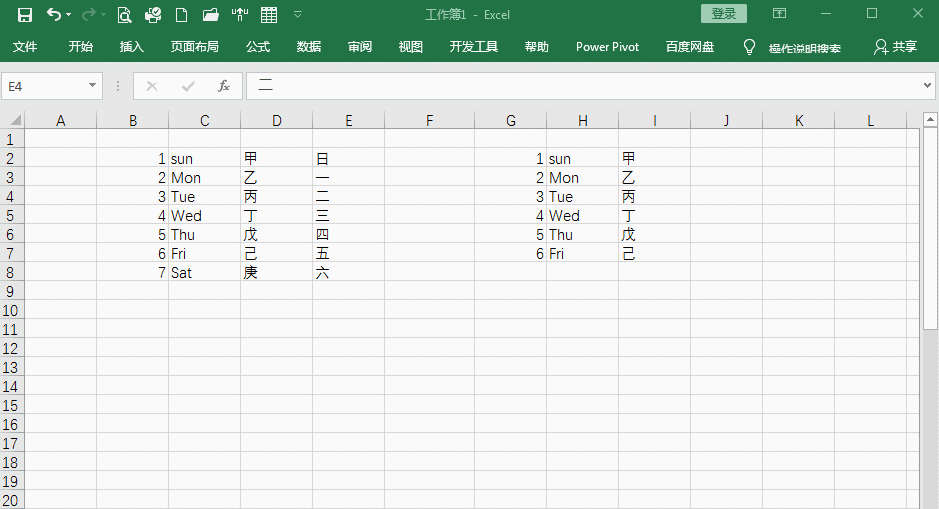Select cell C5 containing Wed
Image resolution: width=939 pixels, height=509 pixels.
pos(205,216)
